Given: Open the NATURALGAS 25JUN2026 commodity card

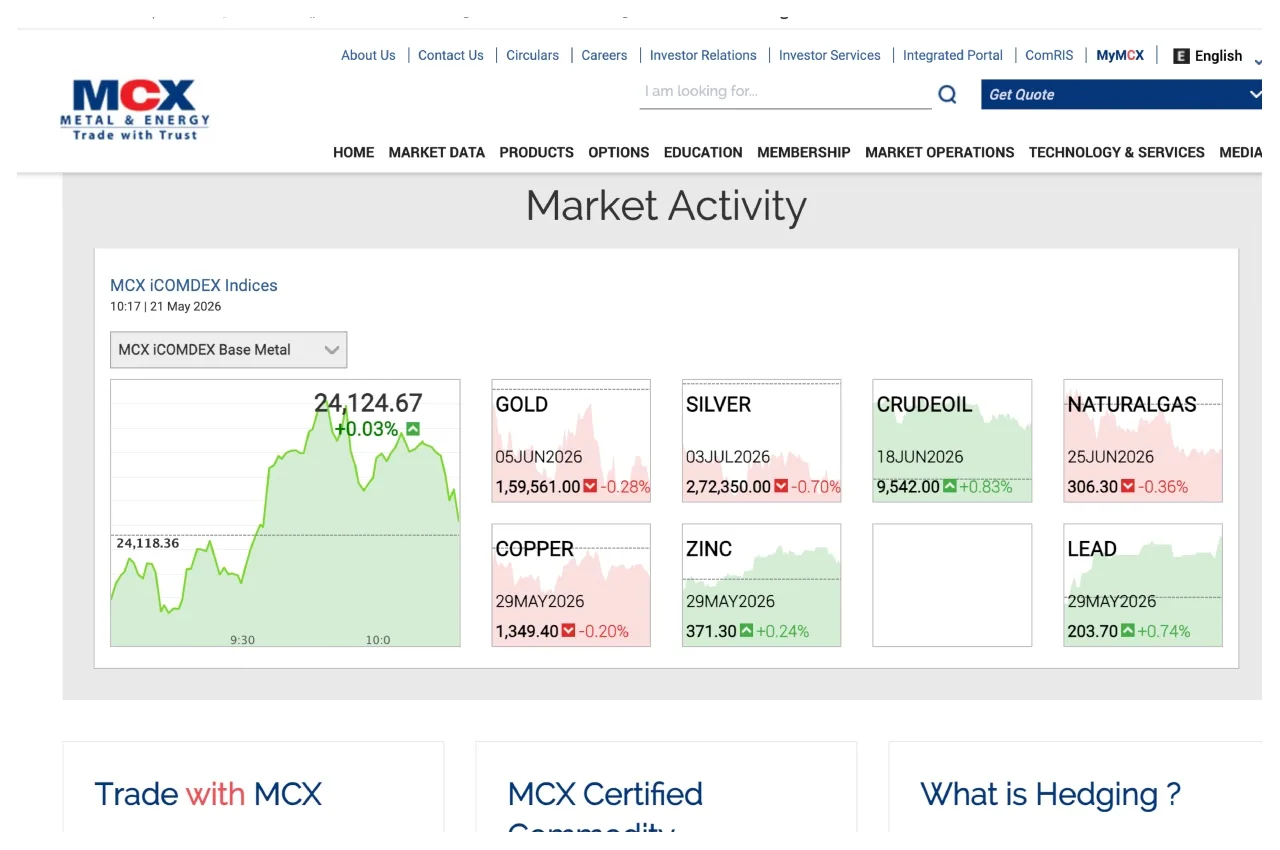Looking at the screenshot, I should [1143, 441].
